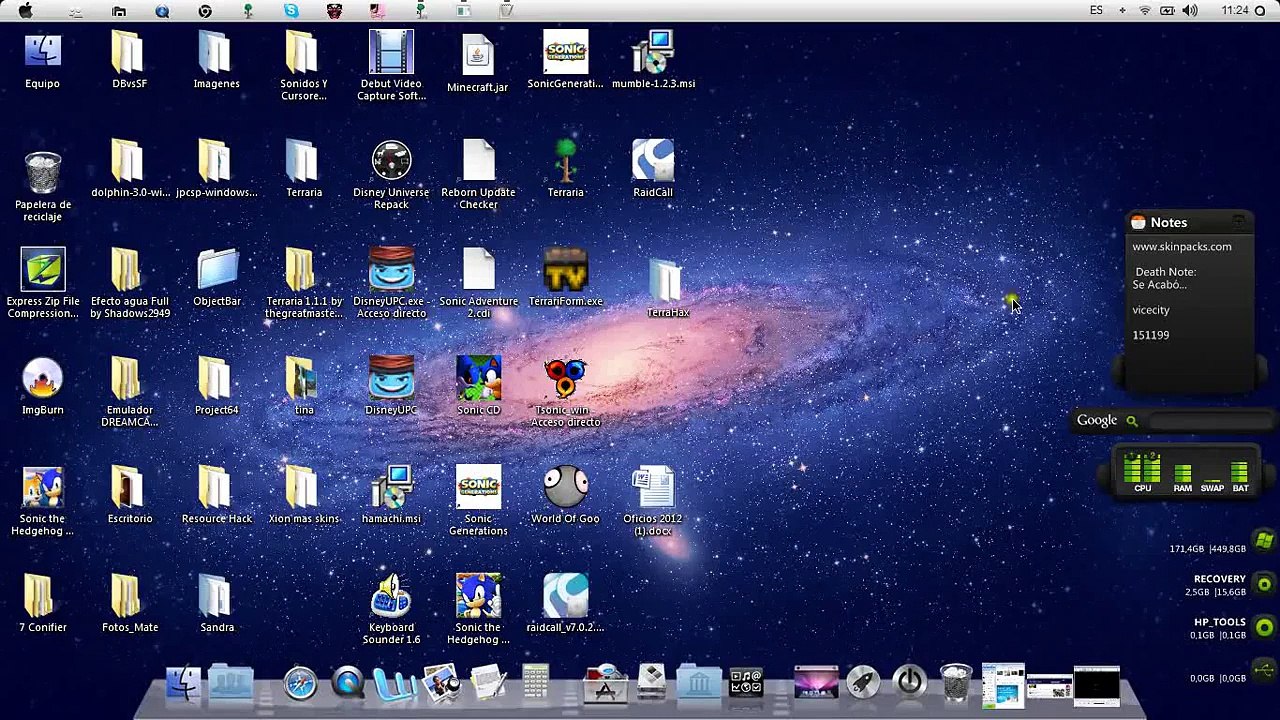Open the volume control in the menu bar
Screen dimensions: 1280x720
(x=1190, y=10)
